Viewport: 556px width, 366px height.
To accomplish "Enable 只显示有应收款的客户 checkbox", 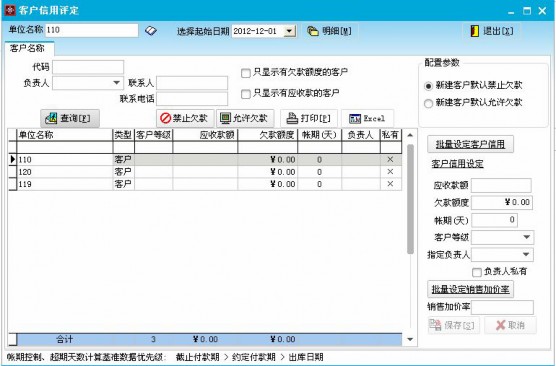I will [x=245, y=94].
